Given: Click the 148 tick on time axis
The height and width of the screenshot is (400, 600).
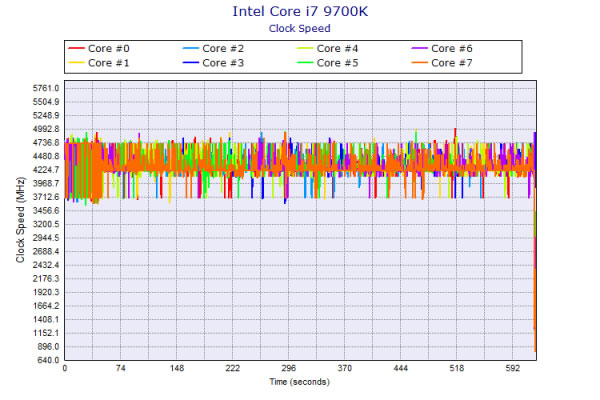Looking at the screenshot, I should [177, 368].
